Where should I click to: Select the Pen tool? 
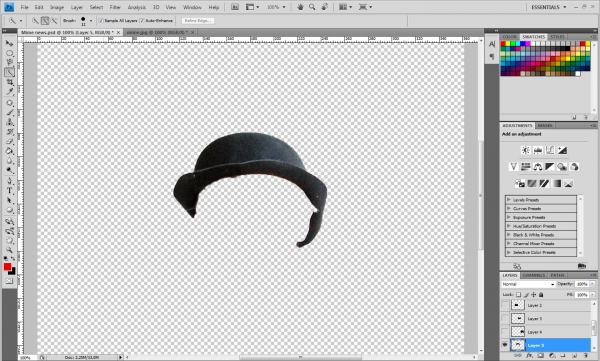10,181
